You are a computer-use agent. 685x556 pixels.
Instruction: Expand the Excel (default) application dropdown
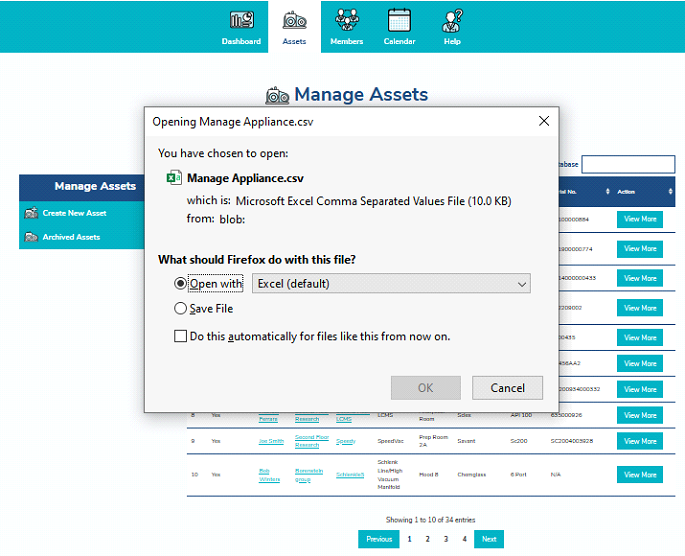[x=391, y=284]
